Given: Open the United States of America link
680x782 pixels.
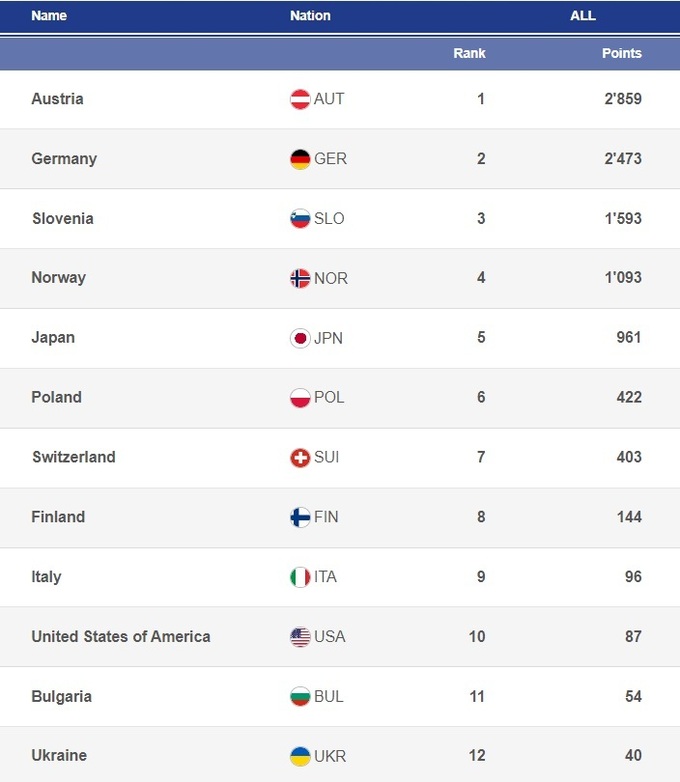Looking at the screenshot, I should pos(120,636).
